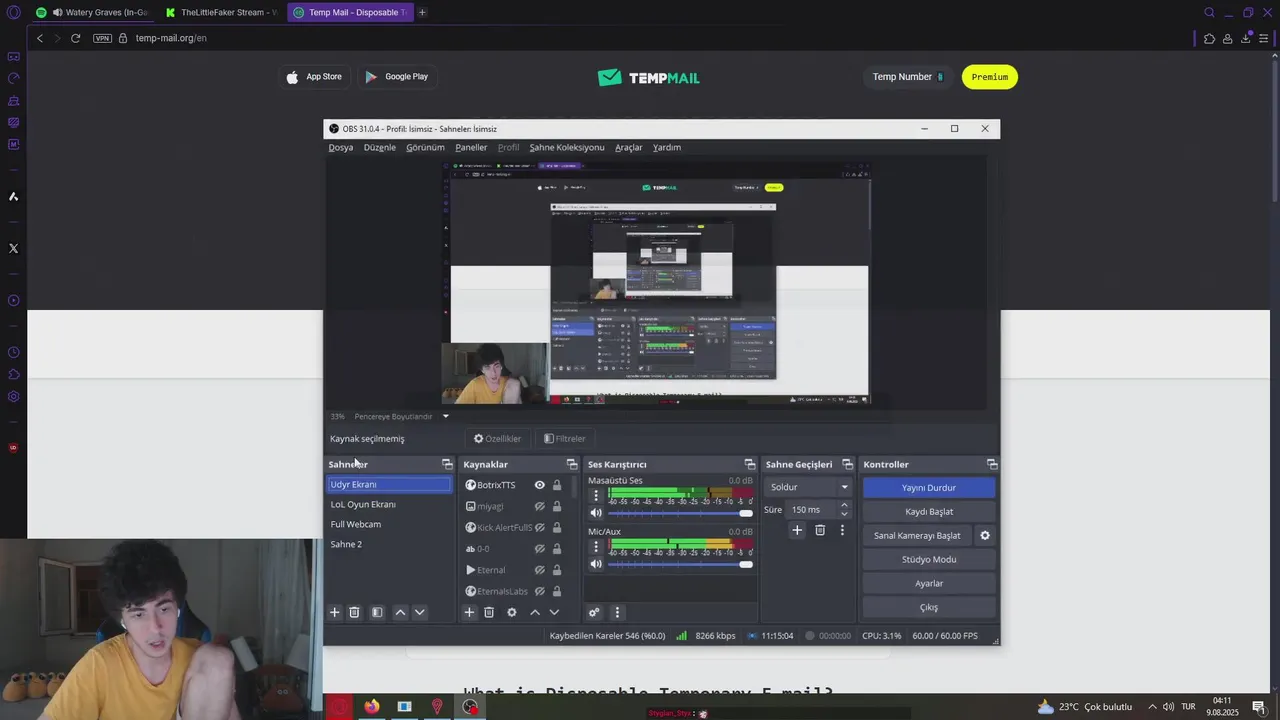Open transition properties three-dot menu

tap(842, 530)
